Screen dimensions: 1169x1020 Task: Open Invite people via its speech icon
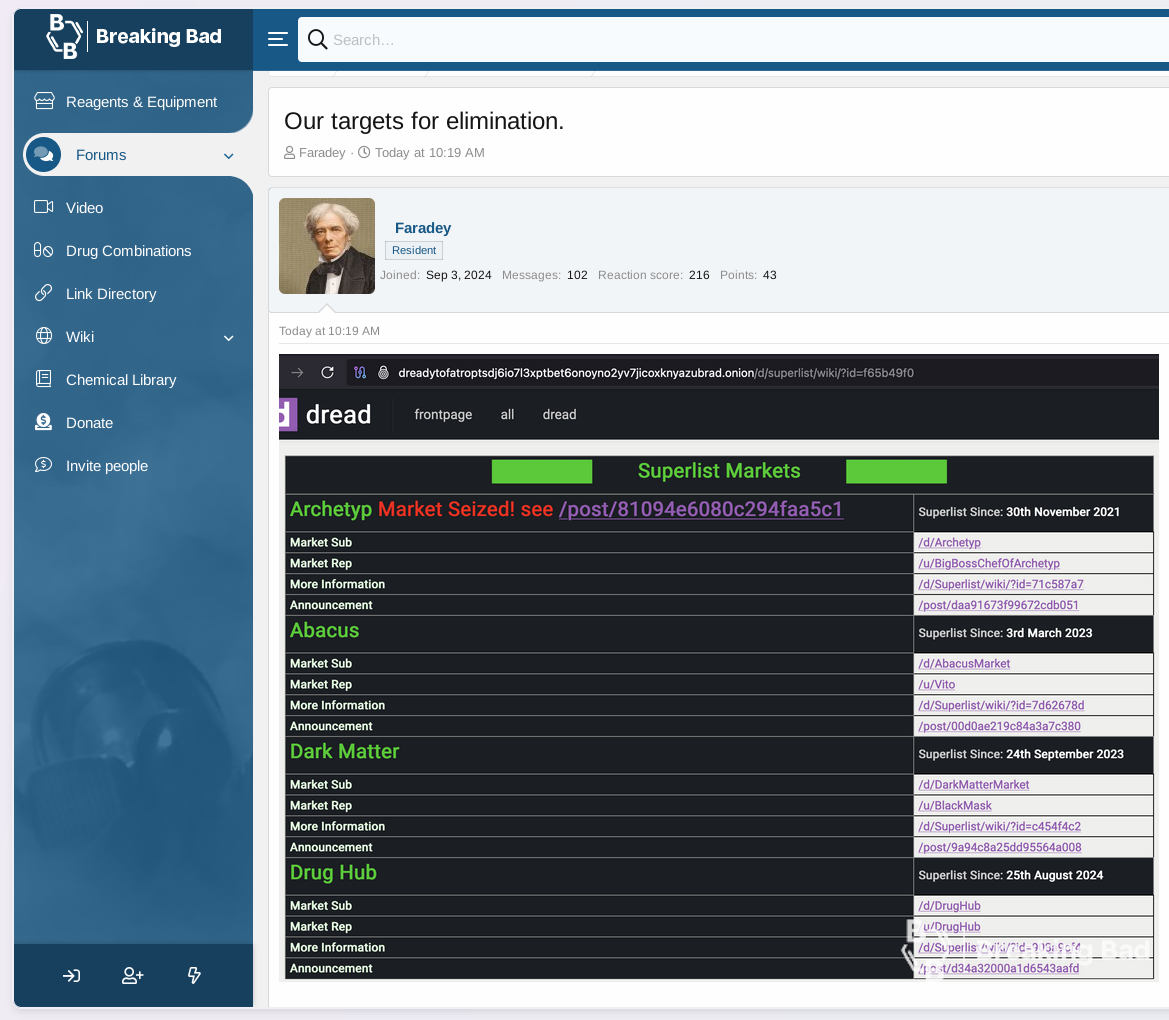(43, 465)
